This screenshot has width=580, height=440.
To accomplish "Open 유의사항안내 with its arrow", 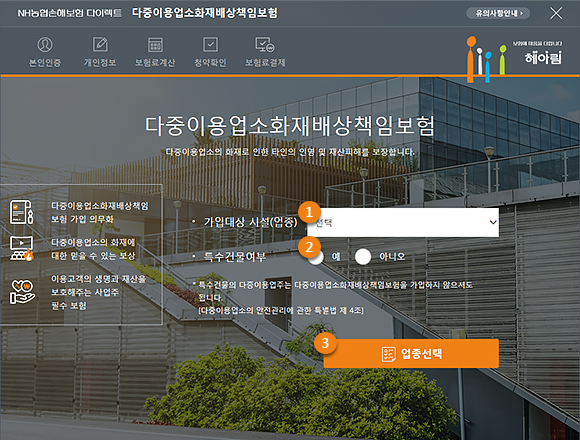I will pyautogui.click(x=498, y=13).
